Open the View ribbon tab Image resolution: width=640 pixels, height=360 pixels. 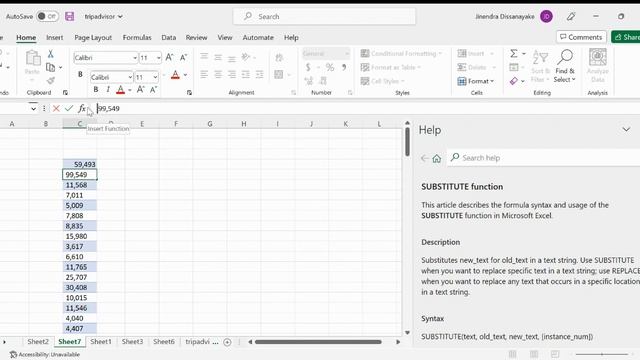click(224, 38)
